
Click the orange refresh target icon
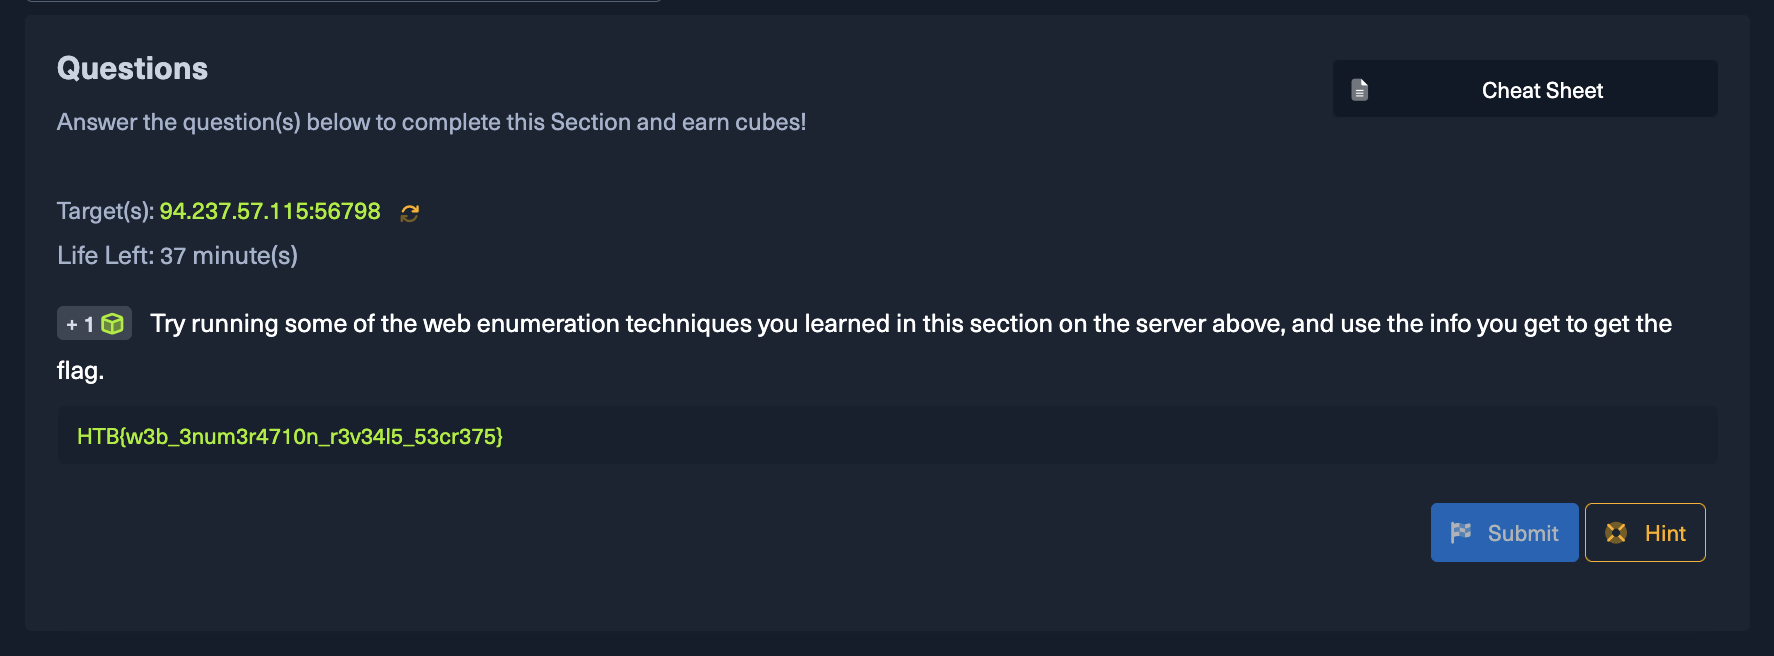tap(410, 212)
